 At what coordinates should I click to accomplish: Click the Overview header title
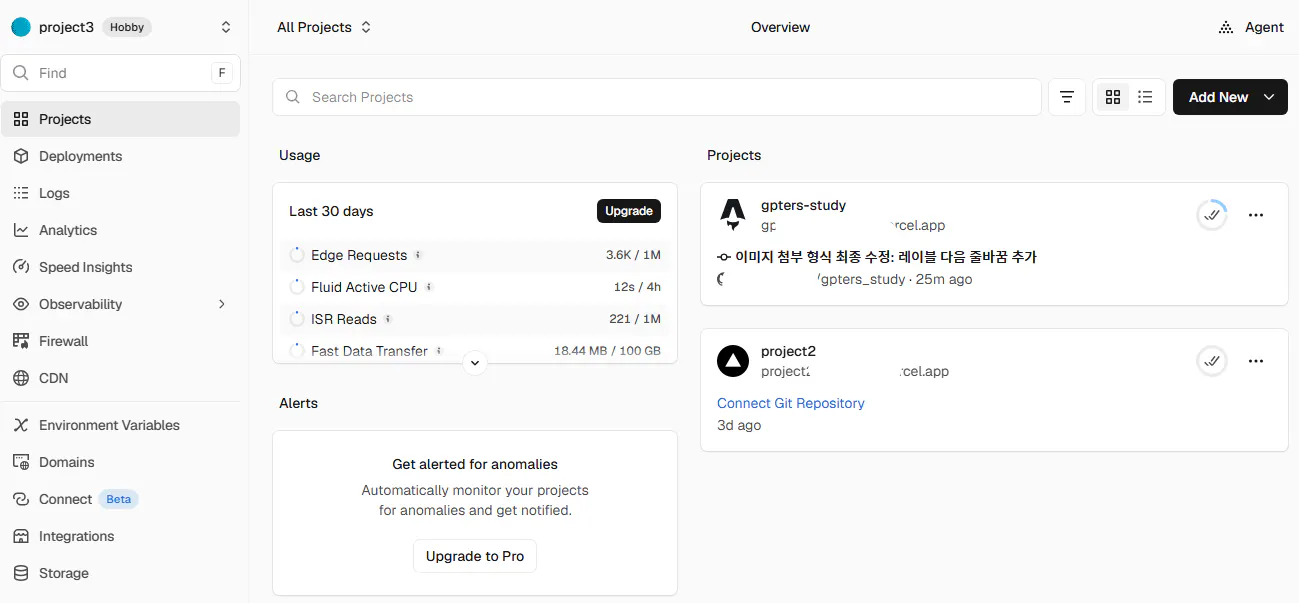point(780,27)
